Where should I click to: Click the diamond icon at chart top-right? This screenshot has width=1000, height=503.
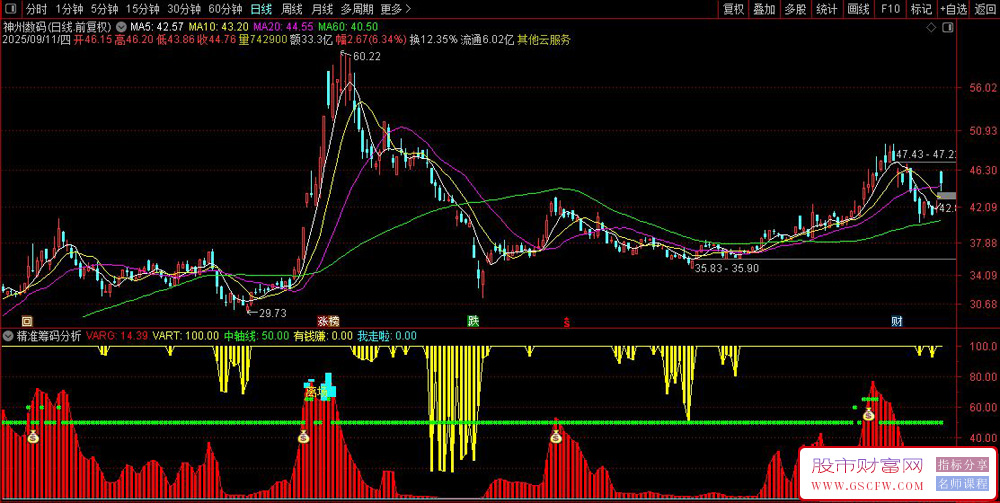tap(932, 27)
